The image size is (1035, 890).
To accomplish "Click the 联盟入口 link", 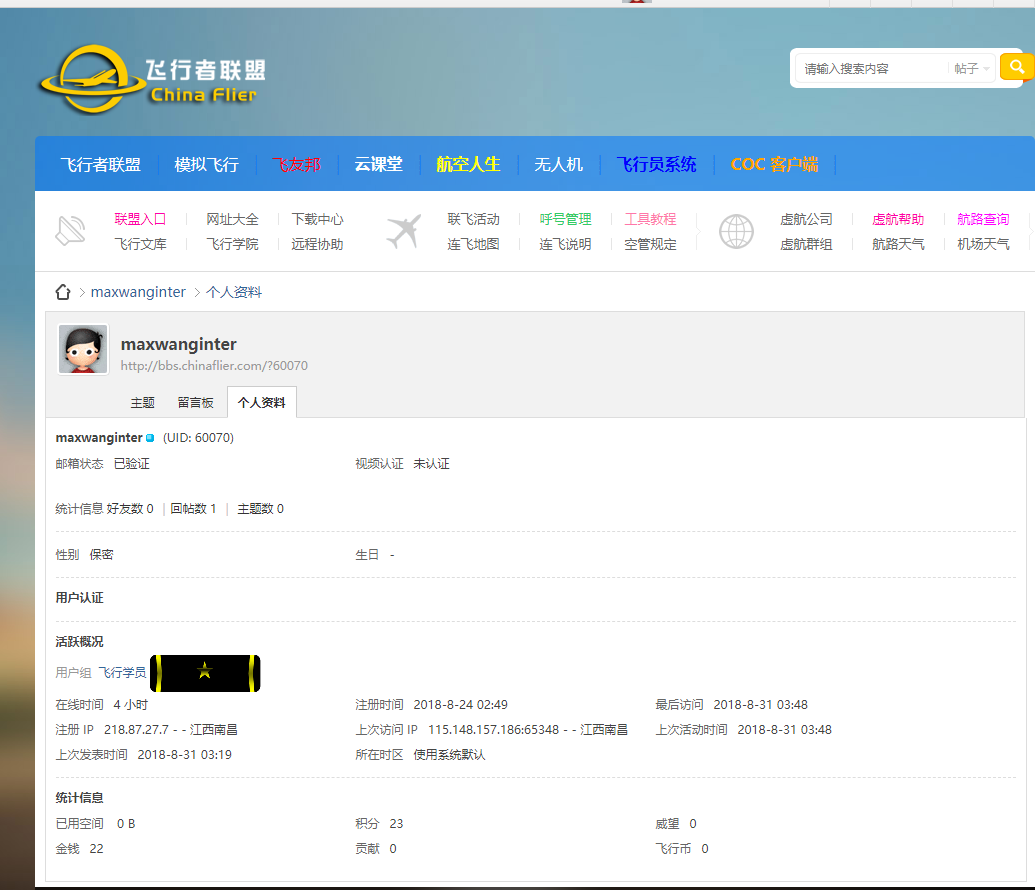I will click(x=140, y=219).
